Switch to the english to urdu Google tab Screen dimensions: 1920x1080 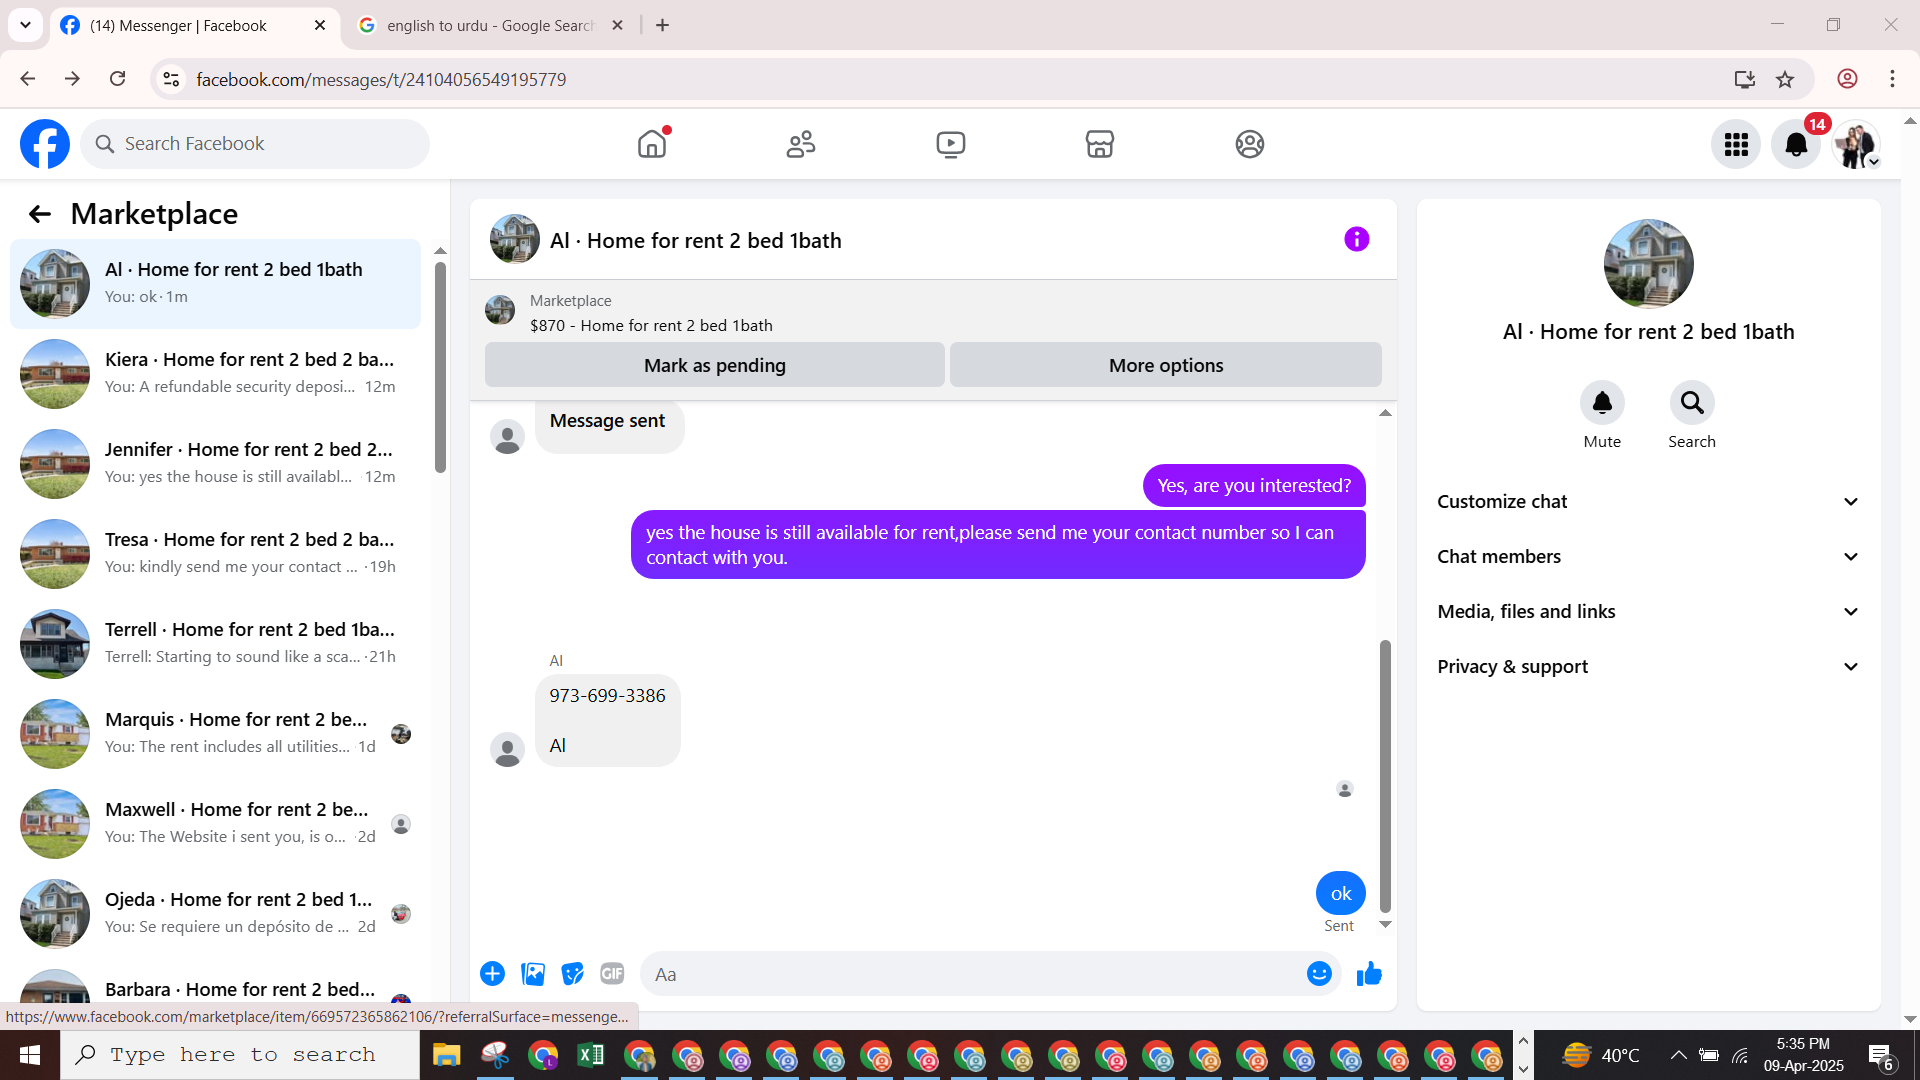[490, 26]
